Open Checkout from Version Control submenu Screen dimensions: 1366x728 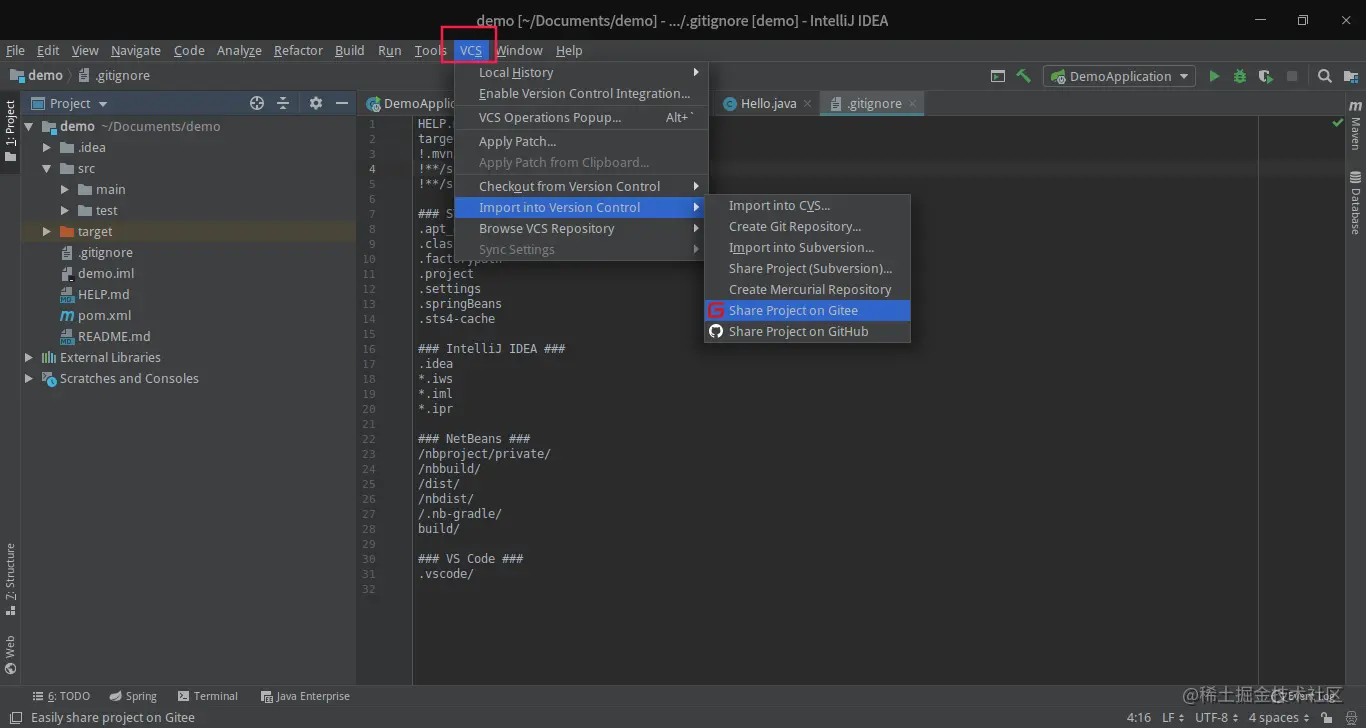(x=581, y=187)
